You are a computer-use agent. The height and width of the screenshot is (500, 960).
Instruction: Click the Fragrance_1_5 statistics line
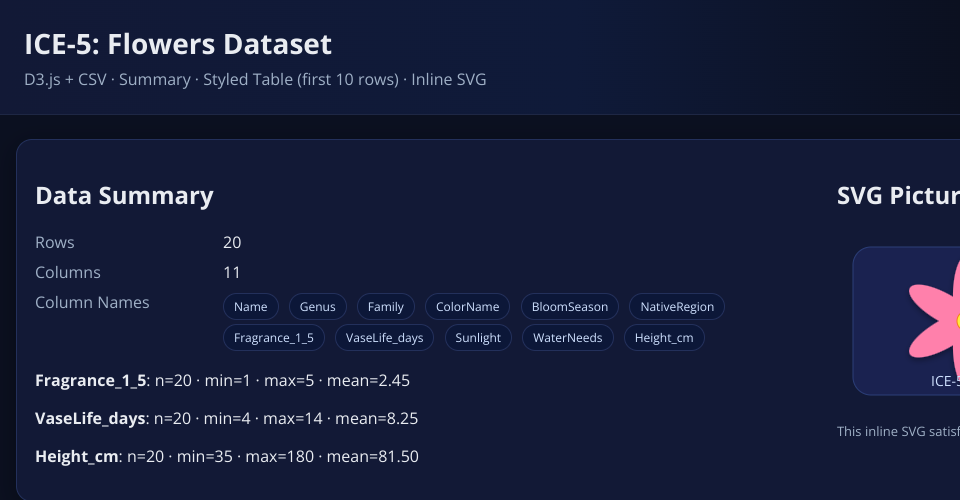222,381
